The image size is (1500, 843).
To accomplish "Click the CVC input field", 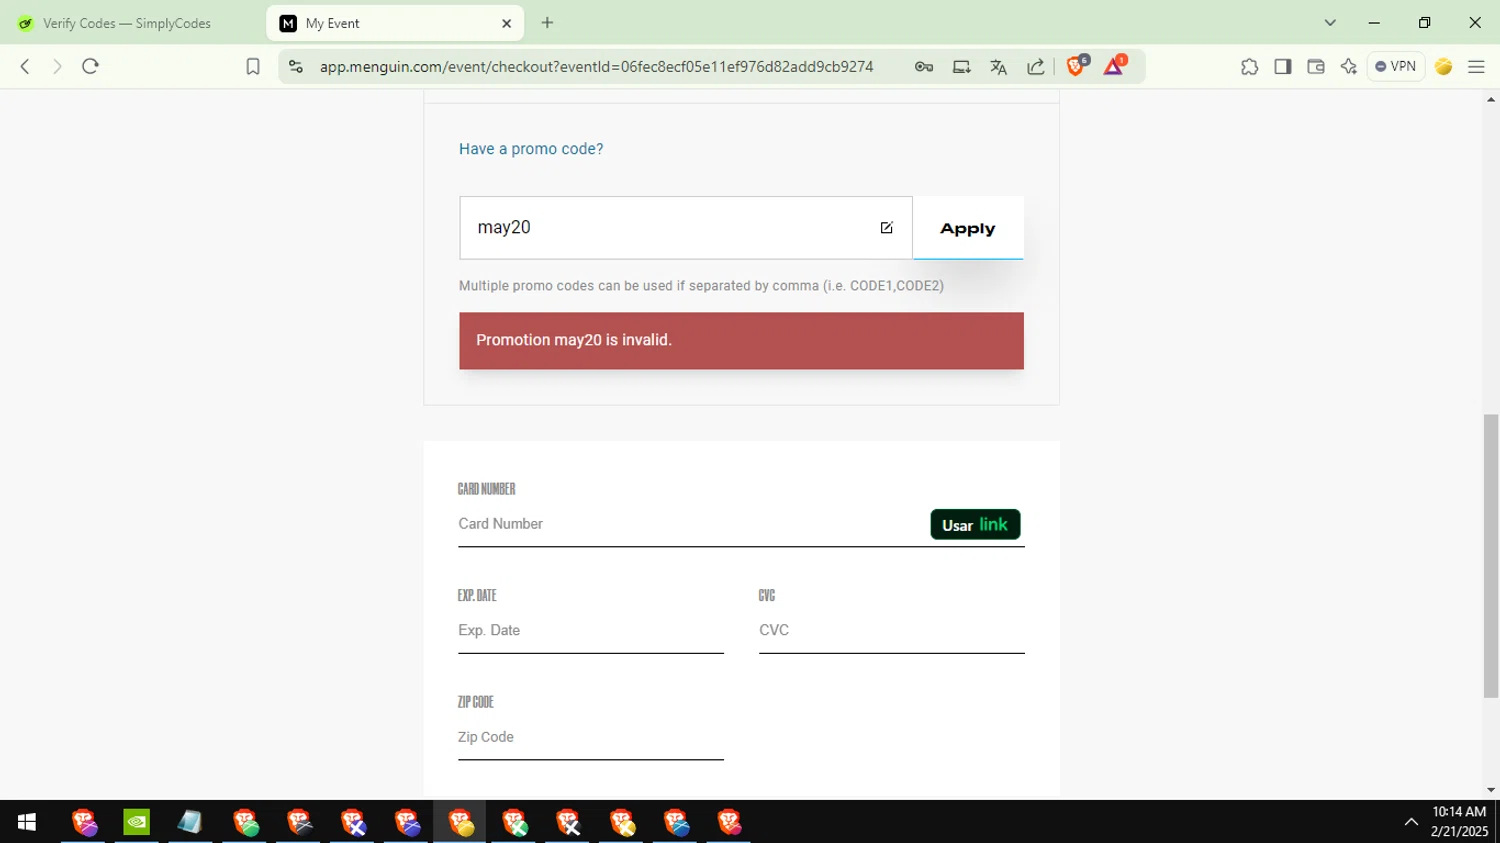I will pyautogui.click(x=891, y=630).
